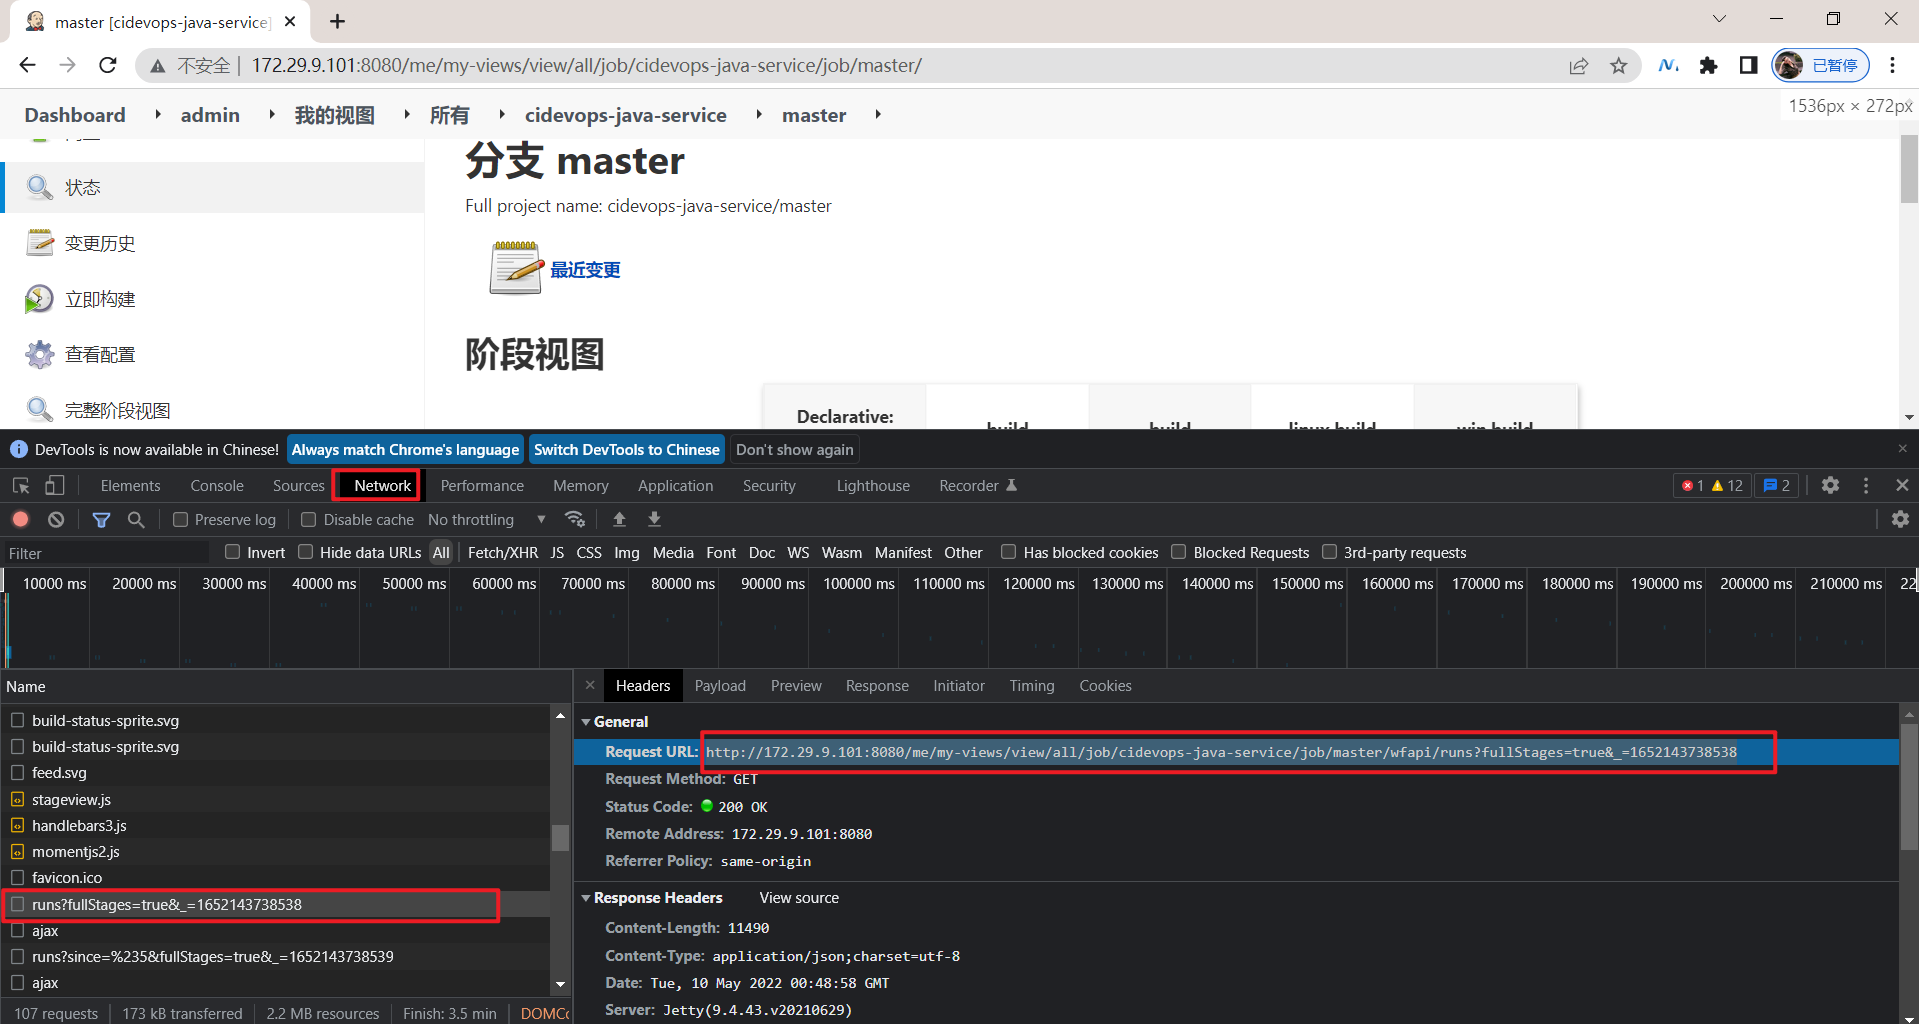Open DevTools settings gear

click(1830, 485)
